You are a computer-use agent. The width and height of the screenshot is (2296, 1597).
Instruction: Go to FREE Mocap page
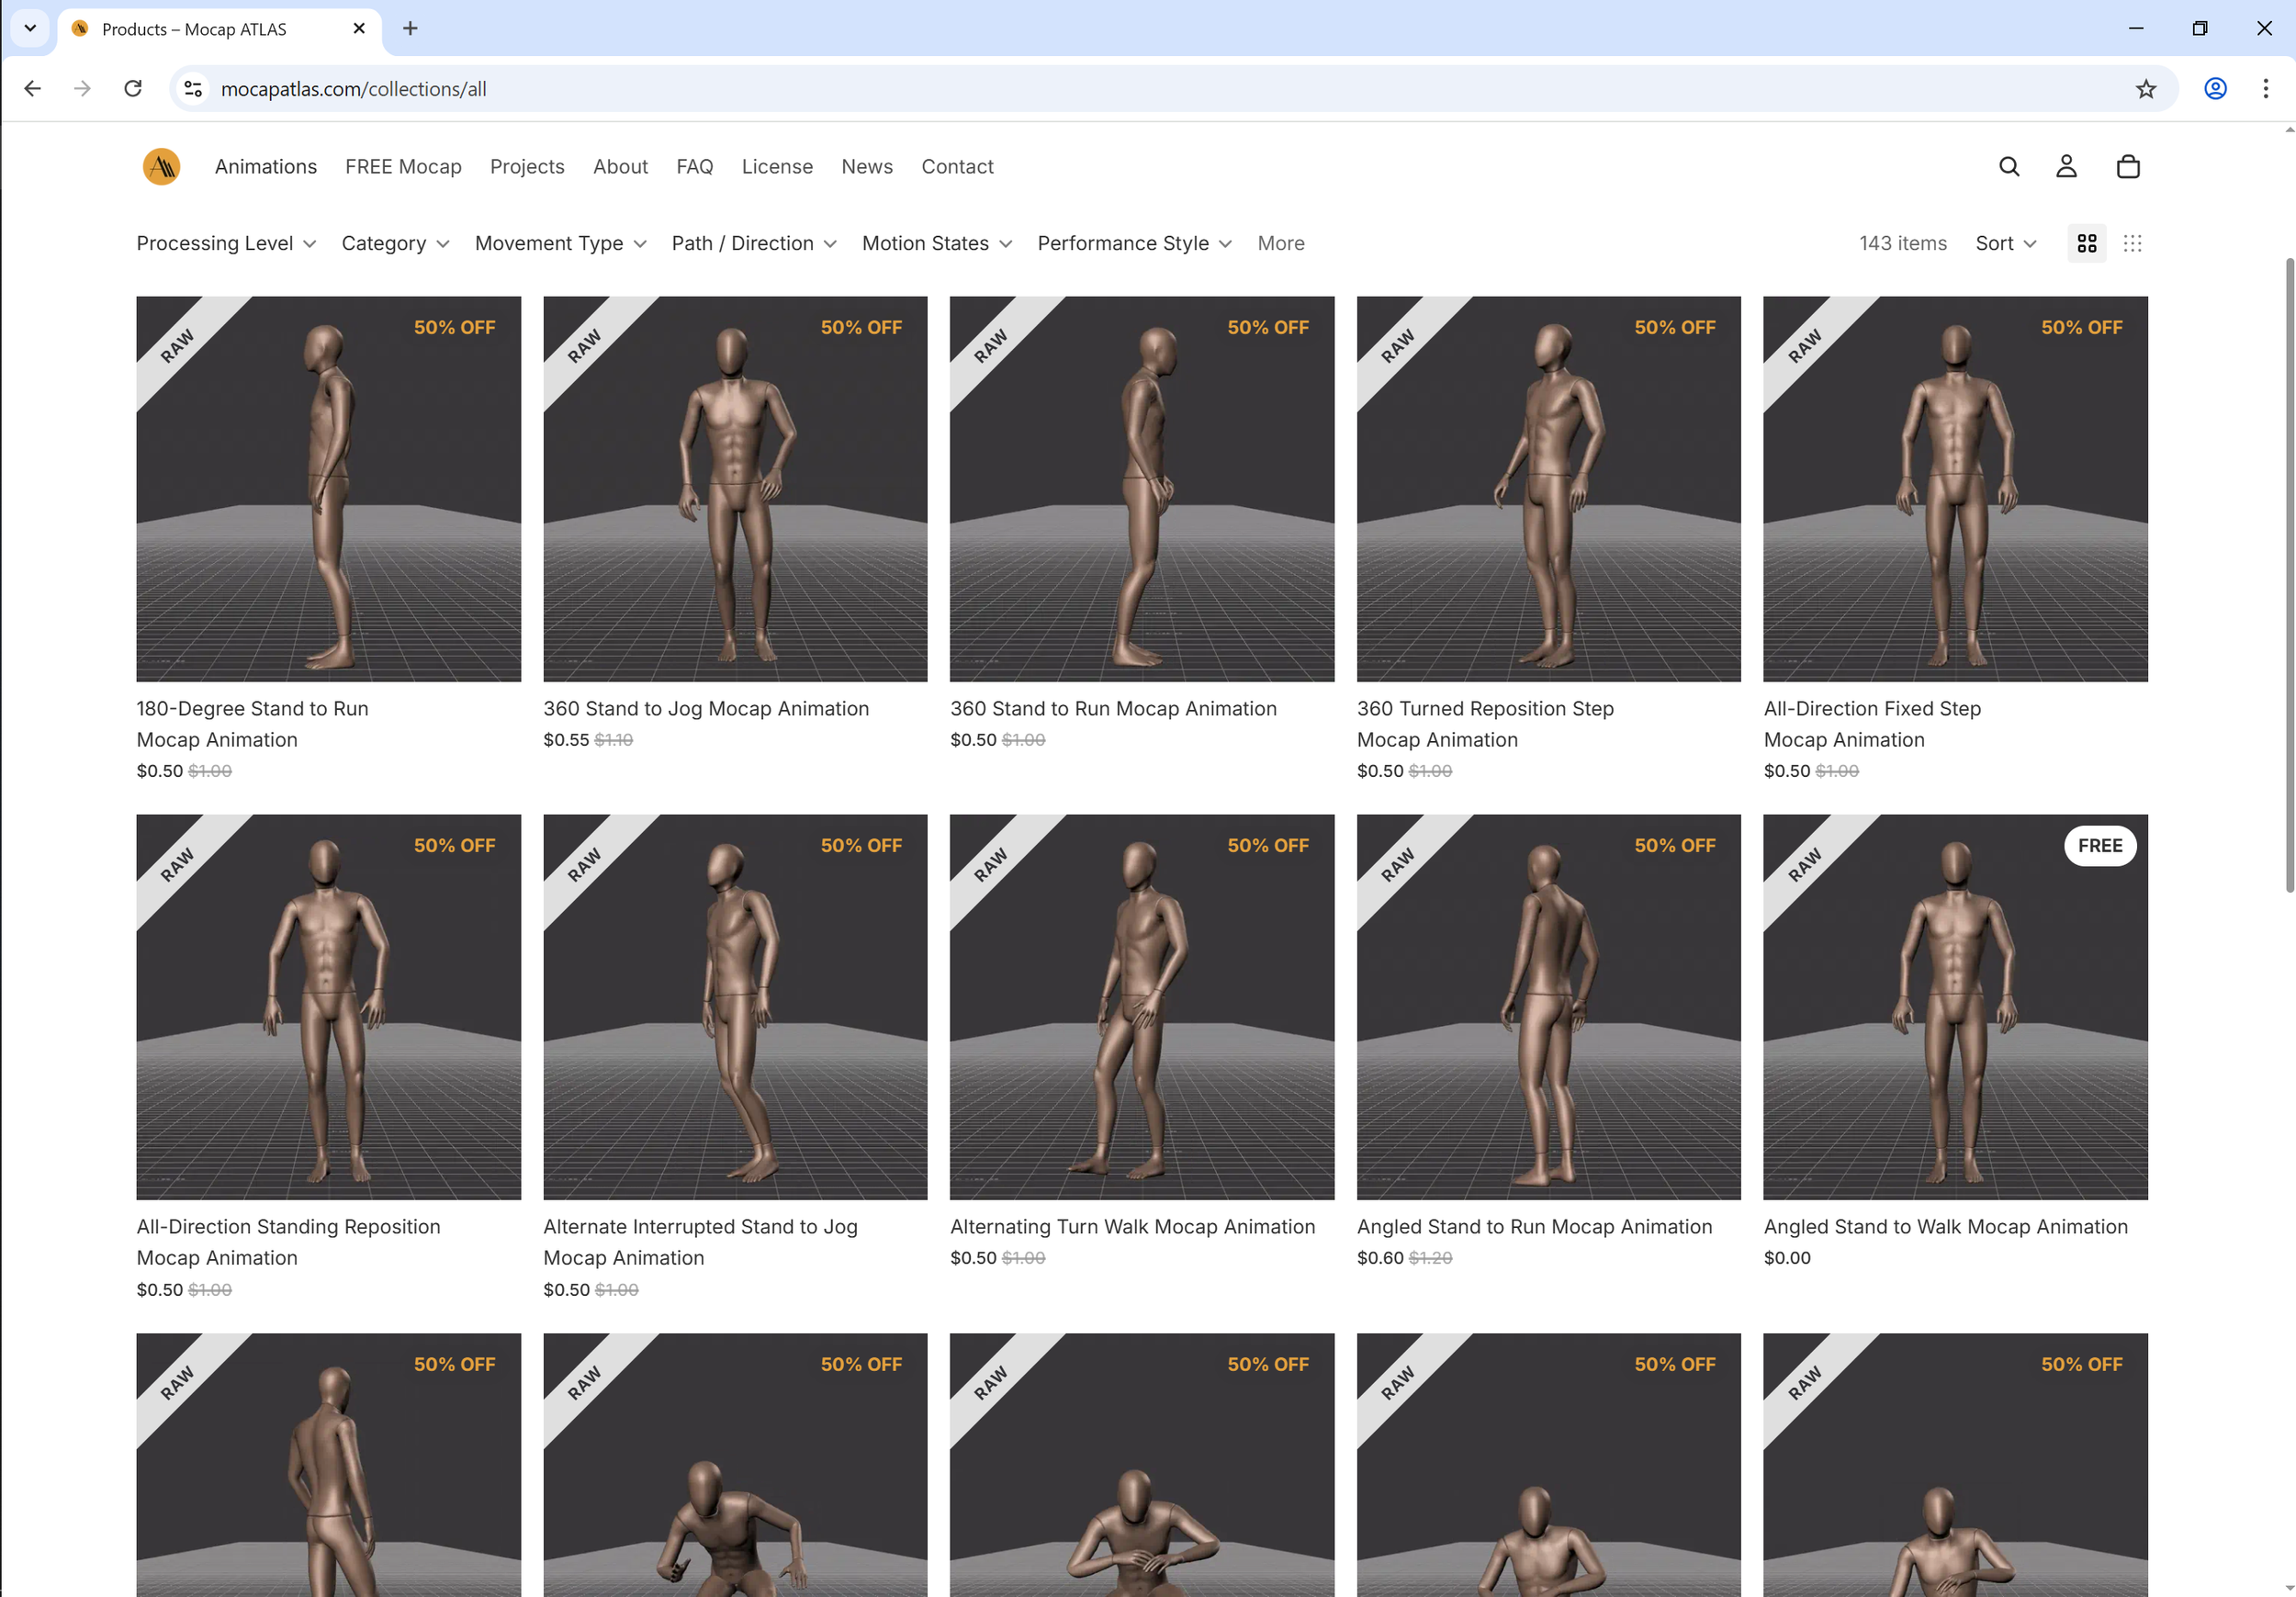[x=403, y=166]
